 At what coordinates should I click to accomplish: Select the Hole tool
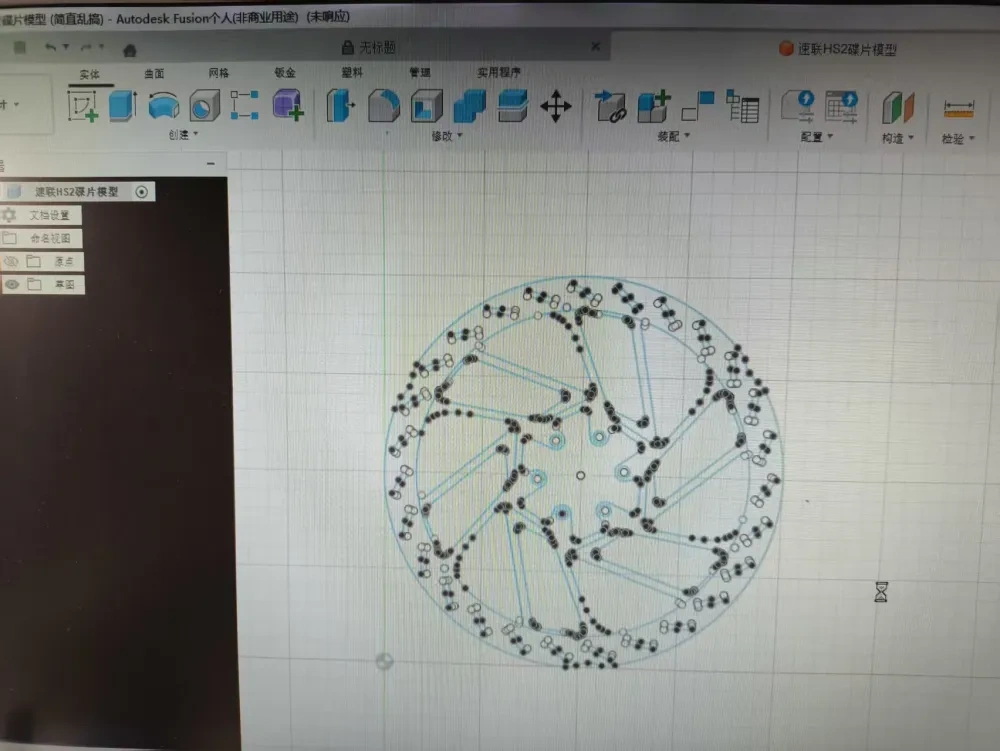(204, 106)
